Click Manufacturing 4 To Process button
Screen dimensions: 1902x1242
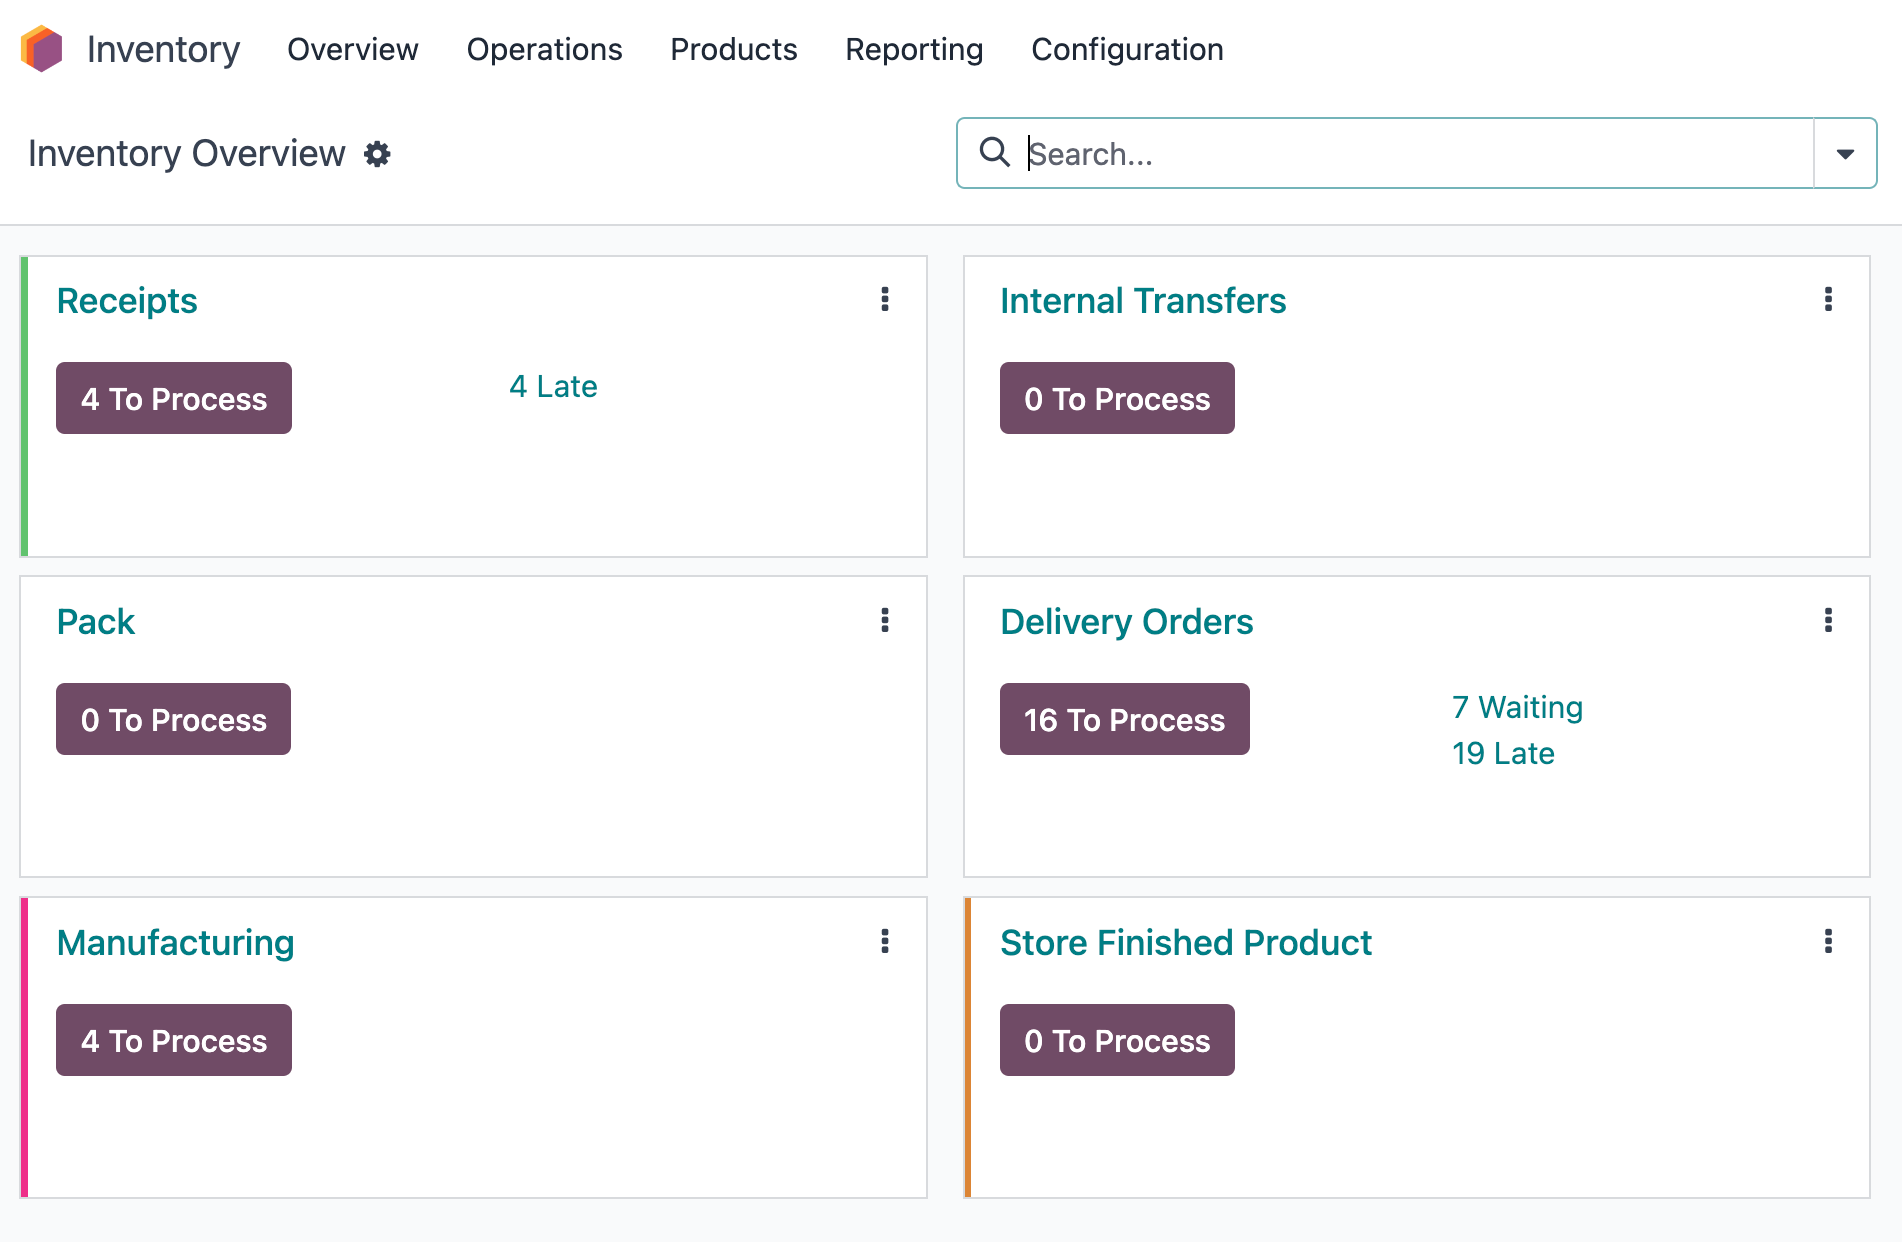click(174, 1040)
